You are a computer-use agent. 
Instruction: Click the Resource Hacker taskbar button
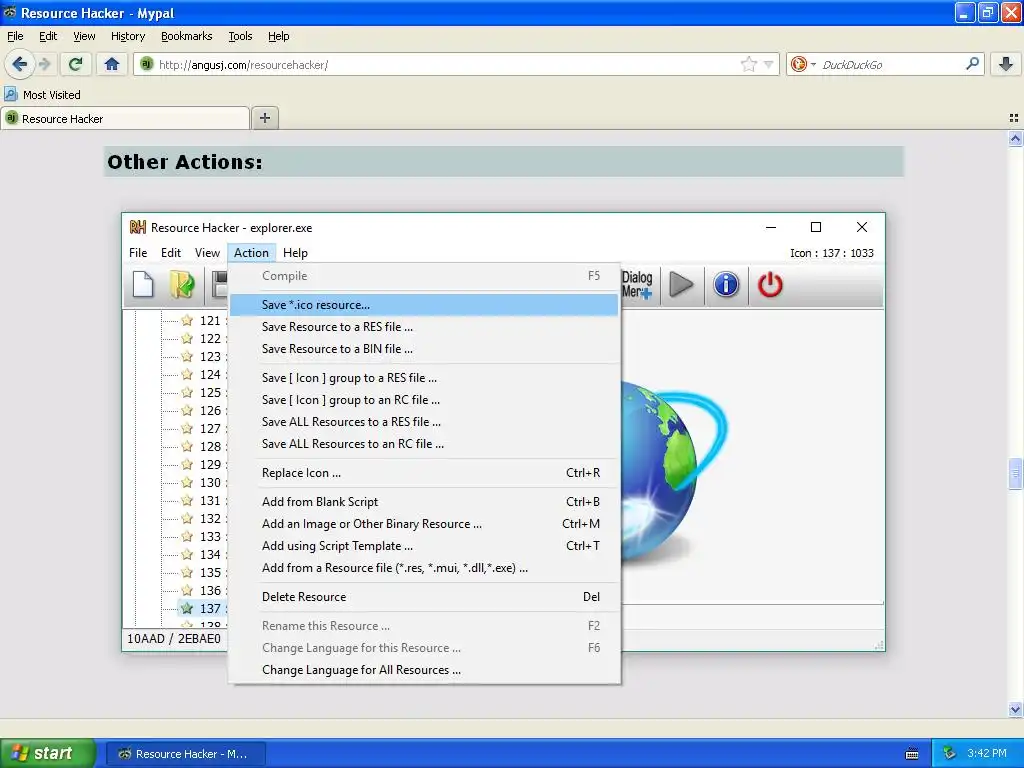(185, 754)
